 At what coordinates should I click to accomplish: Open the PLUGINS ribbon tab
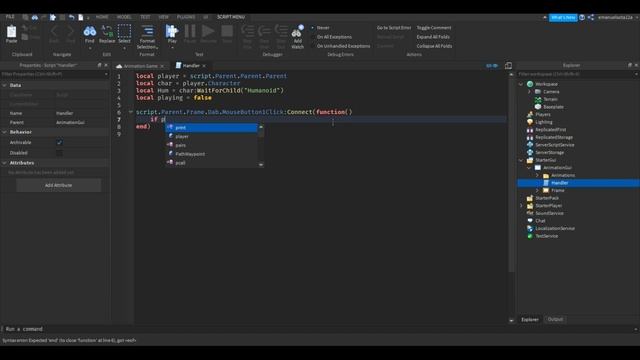tap(186, 17)
